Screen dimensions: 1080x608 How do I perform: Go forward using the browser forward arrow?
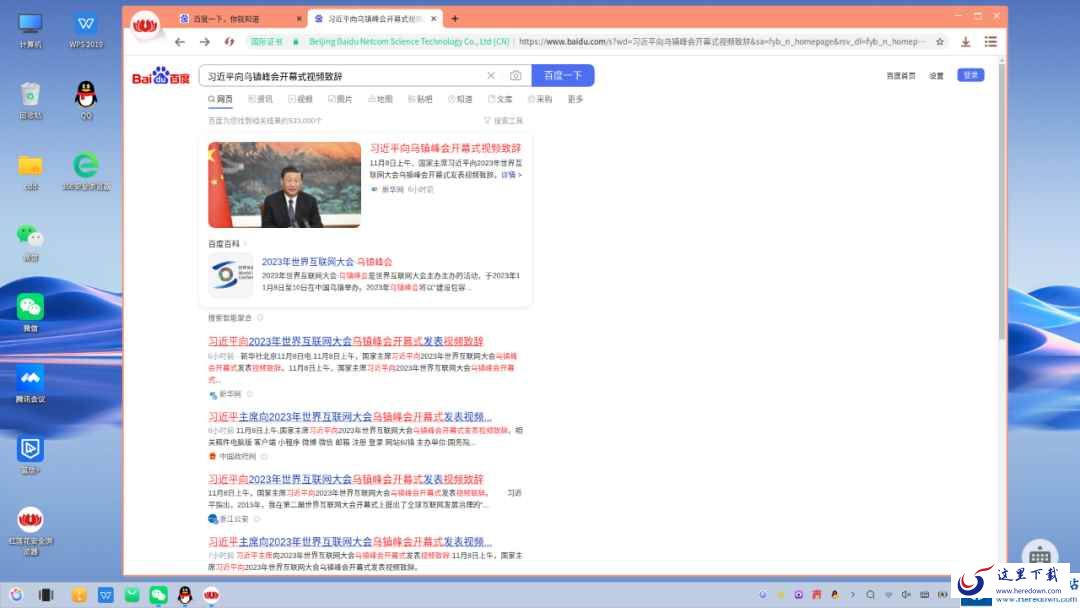point(205,42)
